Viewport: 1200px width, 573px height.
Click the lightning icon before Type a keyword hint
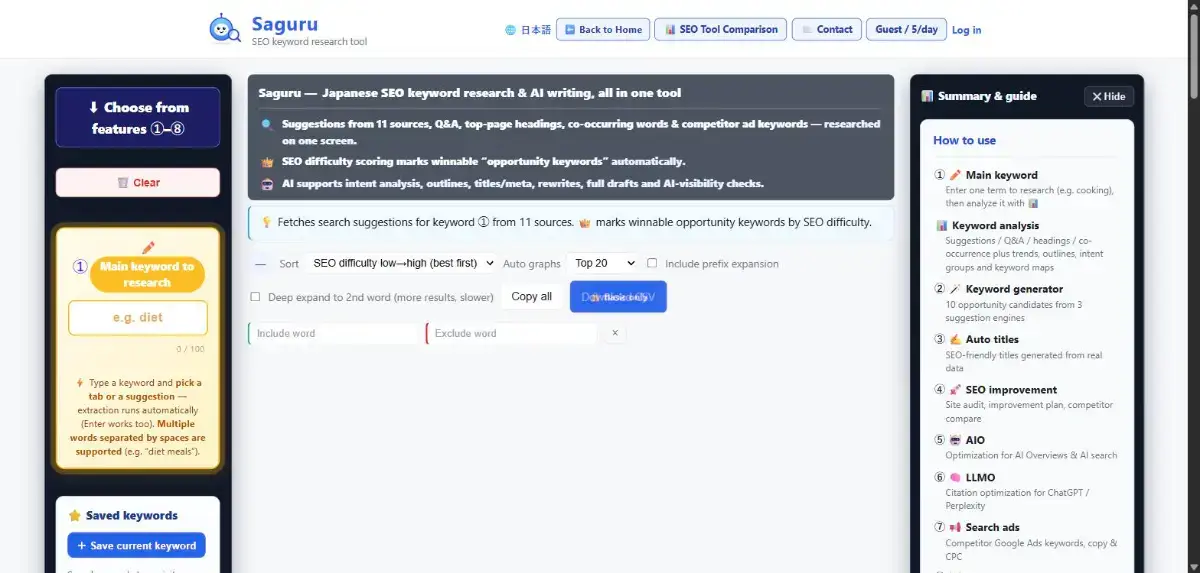(x=80, y=383)
